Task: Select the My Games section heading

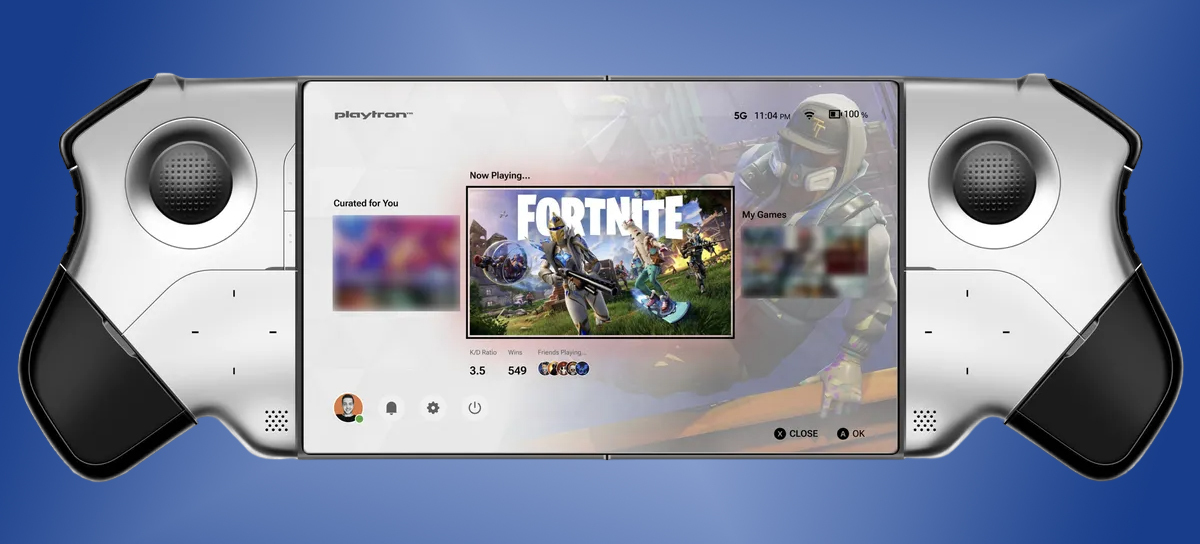Action: click(x=764, y=215)
